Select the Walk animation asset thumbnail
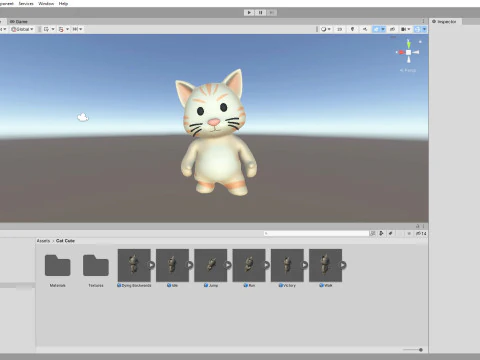The width and height of the screenshot is (480, 360). pyautogui.click(x=325, y=265)
